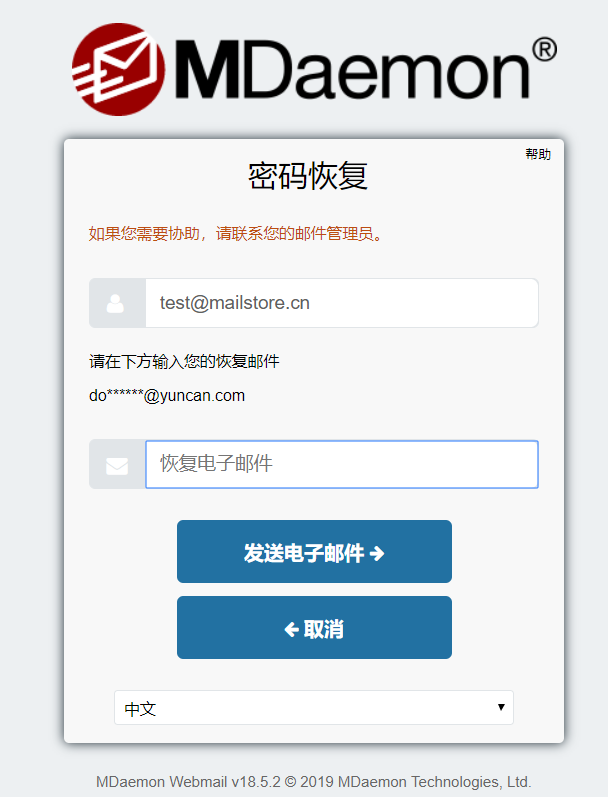Click the 发送电子邮件 send button
This screenshot has height=797, width=608.
tap(314, 551)
